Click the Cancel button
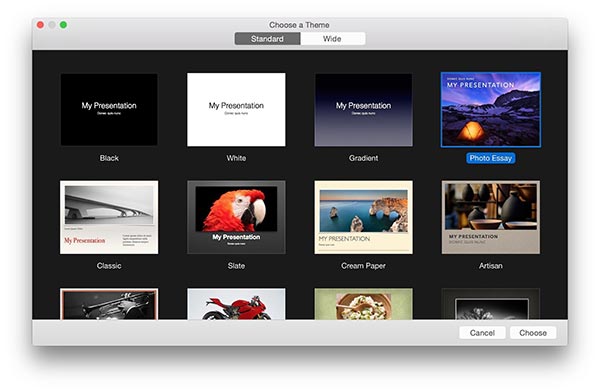The width and height of the screenshot is (600, 392). pyautogui.click(x=482, y=333)
